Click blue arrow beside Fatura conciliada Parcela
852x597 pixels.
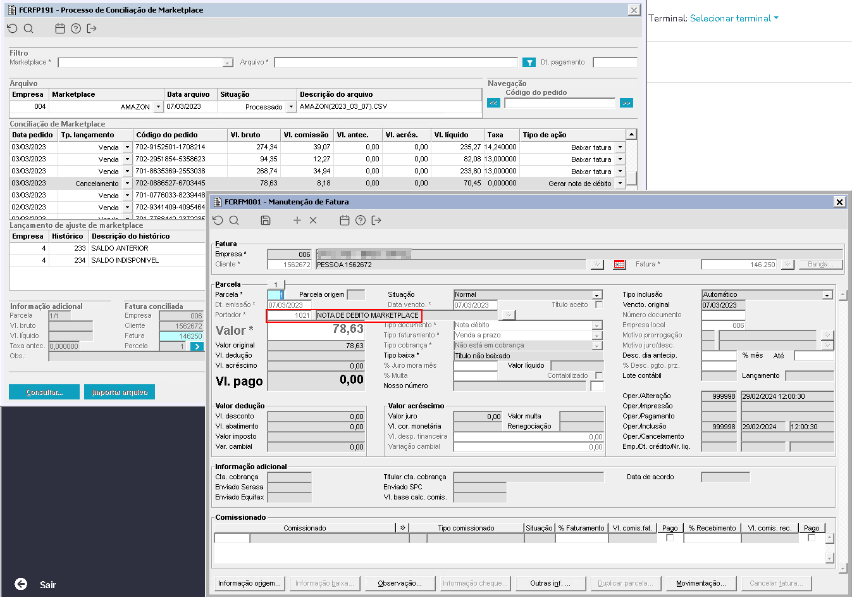[x=197, y=346]
